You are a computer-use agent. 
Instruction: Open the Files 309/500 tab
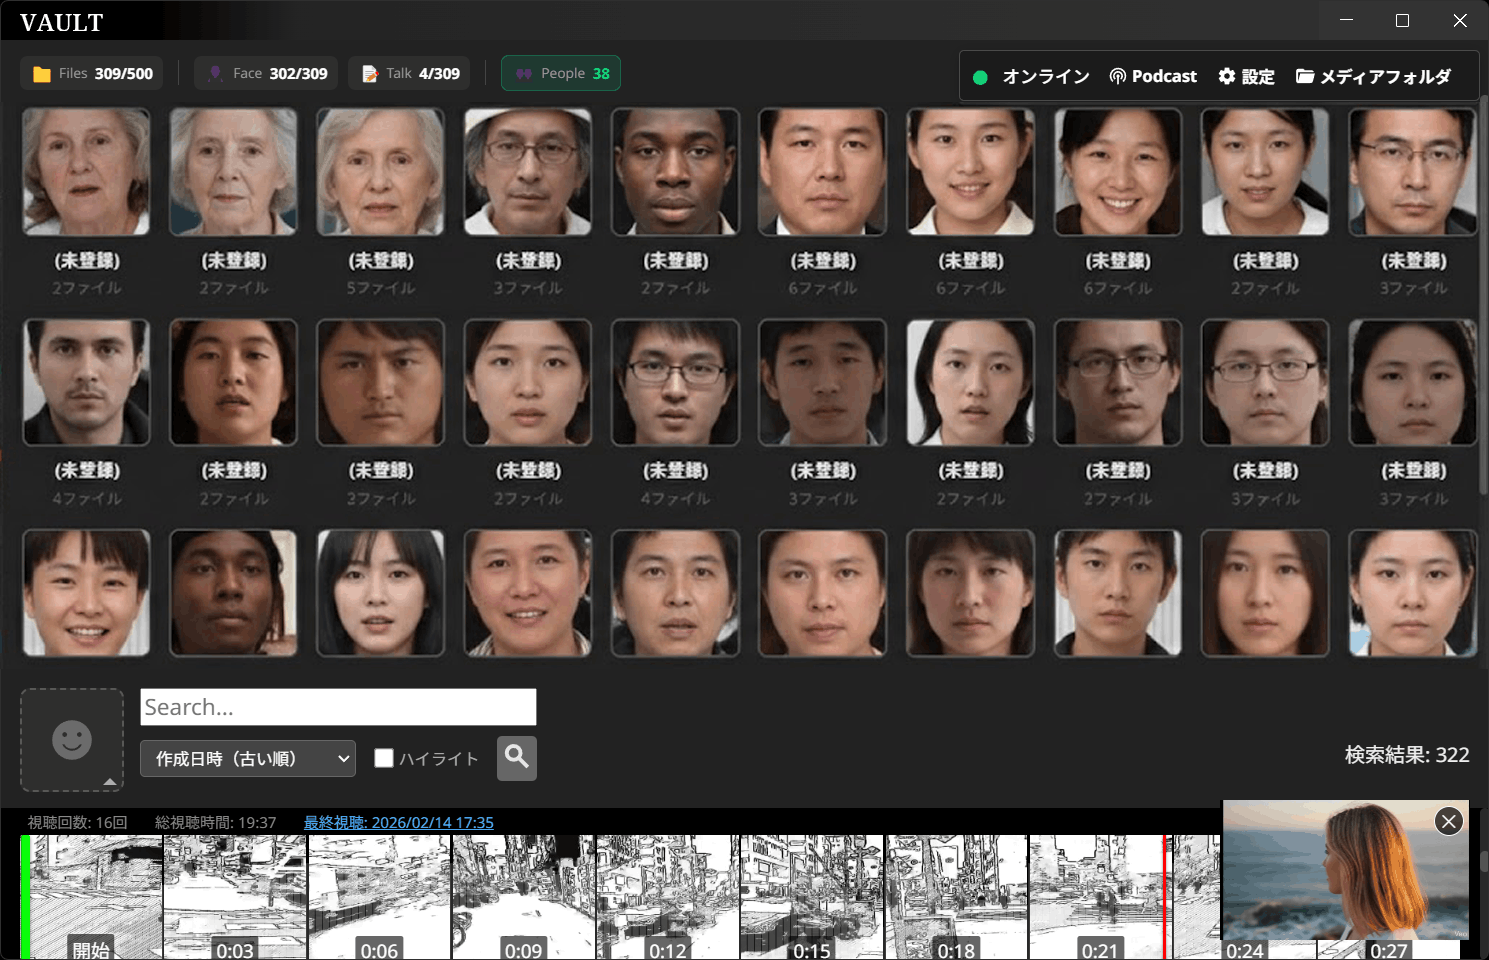tap(92, 74)
